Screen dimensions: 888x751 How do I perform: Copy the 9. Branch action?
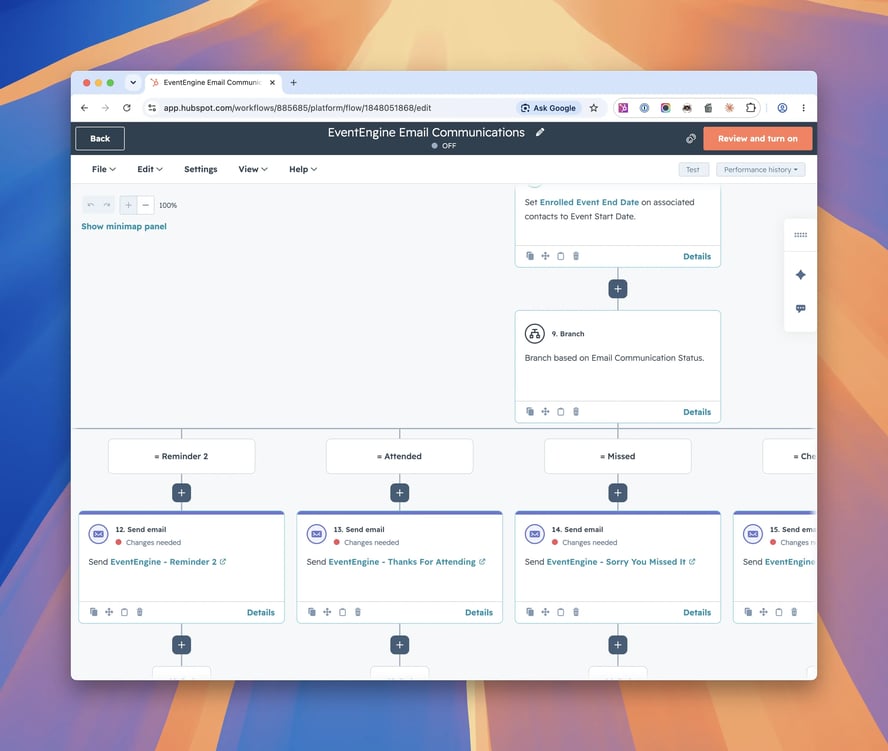(x=530, y=411)
